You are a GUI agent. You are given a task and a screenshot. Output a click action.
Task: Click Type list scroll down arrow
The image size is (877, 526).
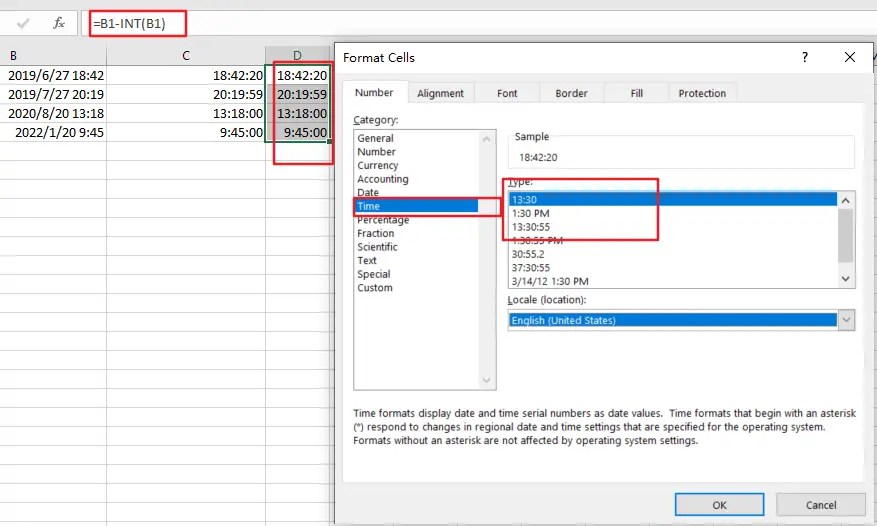pos(846,279)
